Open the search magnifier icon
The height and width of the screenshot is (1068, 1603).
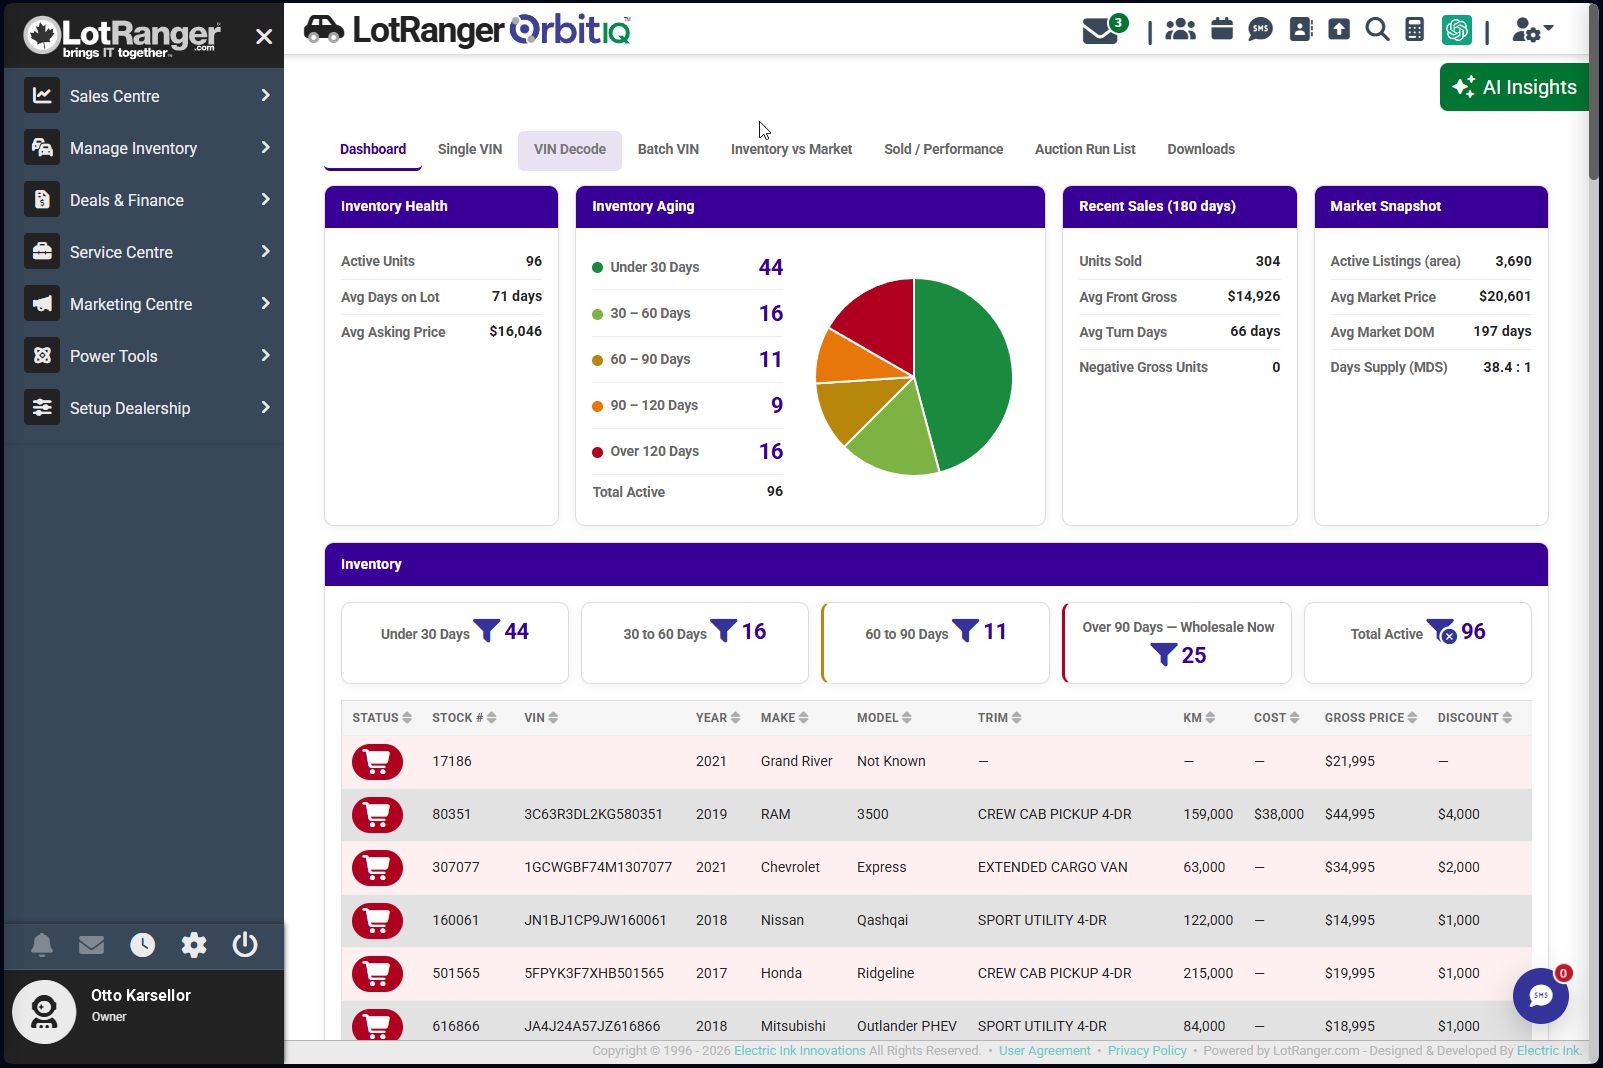click(x=1377, y=29)
